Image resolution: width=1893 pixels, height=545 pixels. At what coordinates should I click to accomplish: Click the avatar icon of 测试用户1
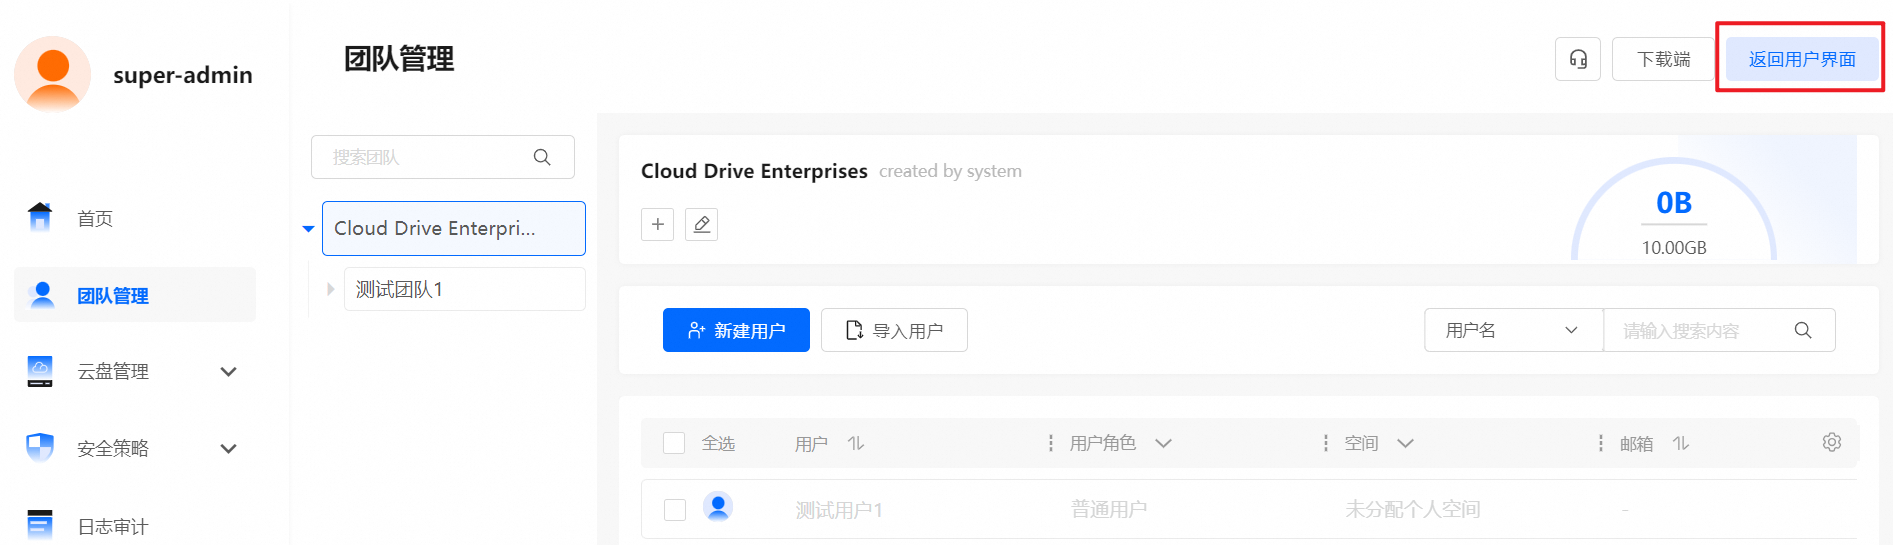click(x=718, y=507)
